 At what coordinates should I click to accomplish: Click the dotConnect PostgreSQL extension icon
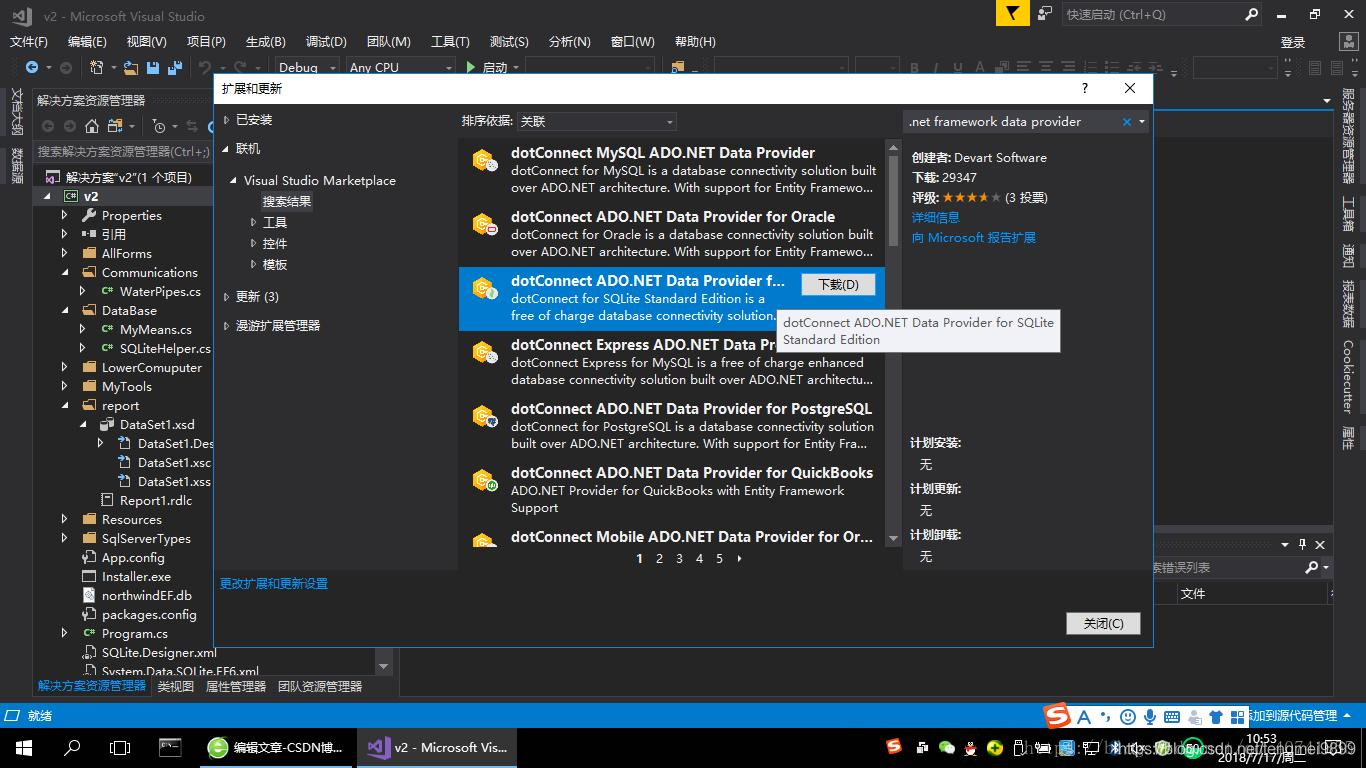coord(485,415)
